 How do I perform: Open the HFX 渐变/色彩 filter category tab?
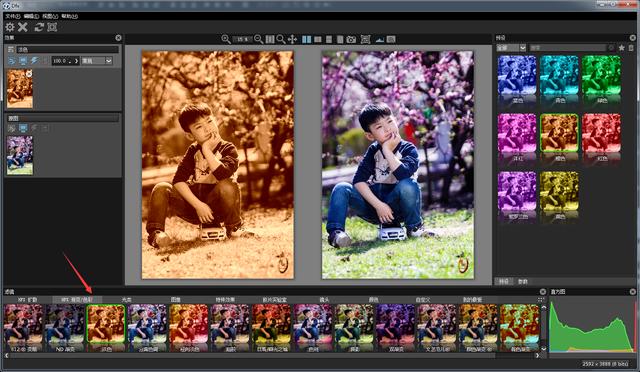tap(77, 300)
